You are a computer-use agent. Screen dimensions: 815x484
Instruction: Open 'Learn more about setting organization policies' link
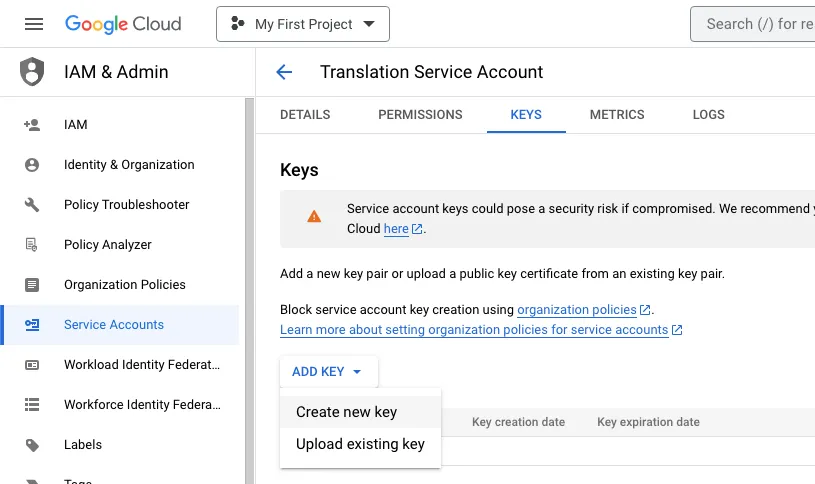click(474, 330)
